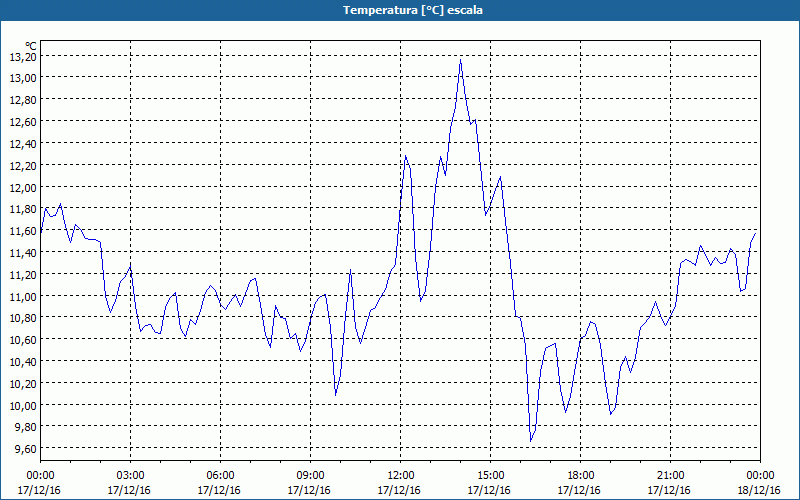This screenshot has height=500, width=800.
Task: Select the 12,80 y-axis value
Action: point(23,100)
